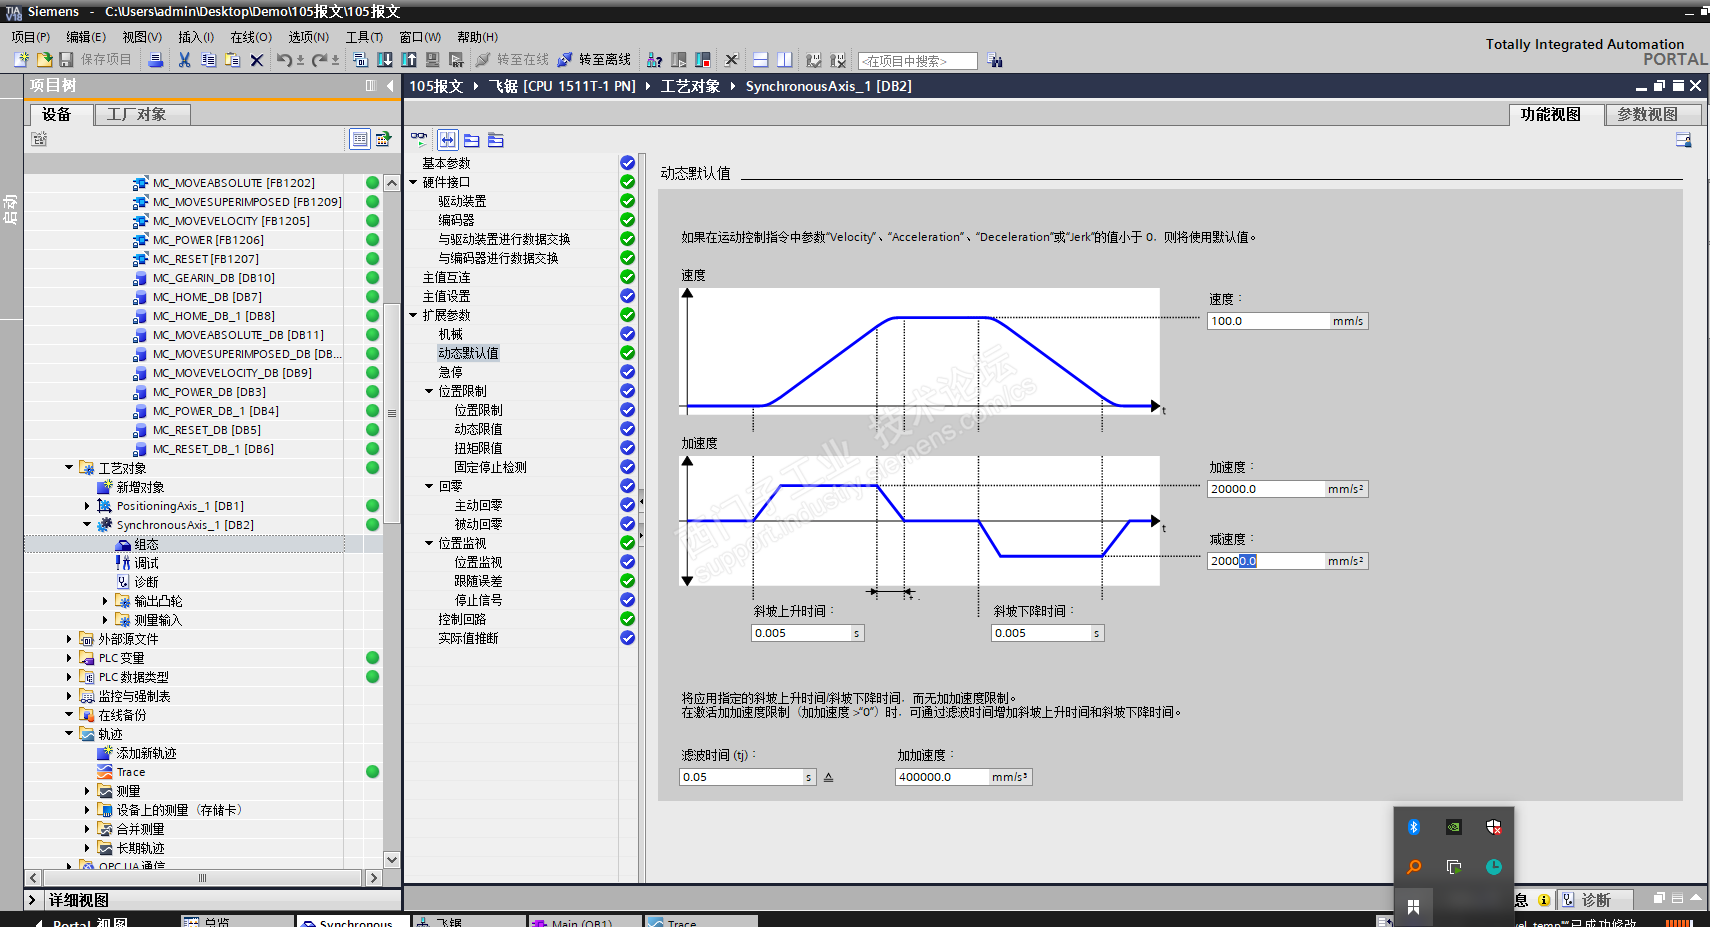Select 动态限值 in the navigation list
This screenshot has height=927, width=1710.
[478, 429]
